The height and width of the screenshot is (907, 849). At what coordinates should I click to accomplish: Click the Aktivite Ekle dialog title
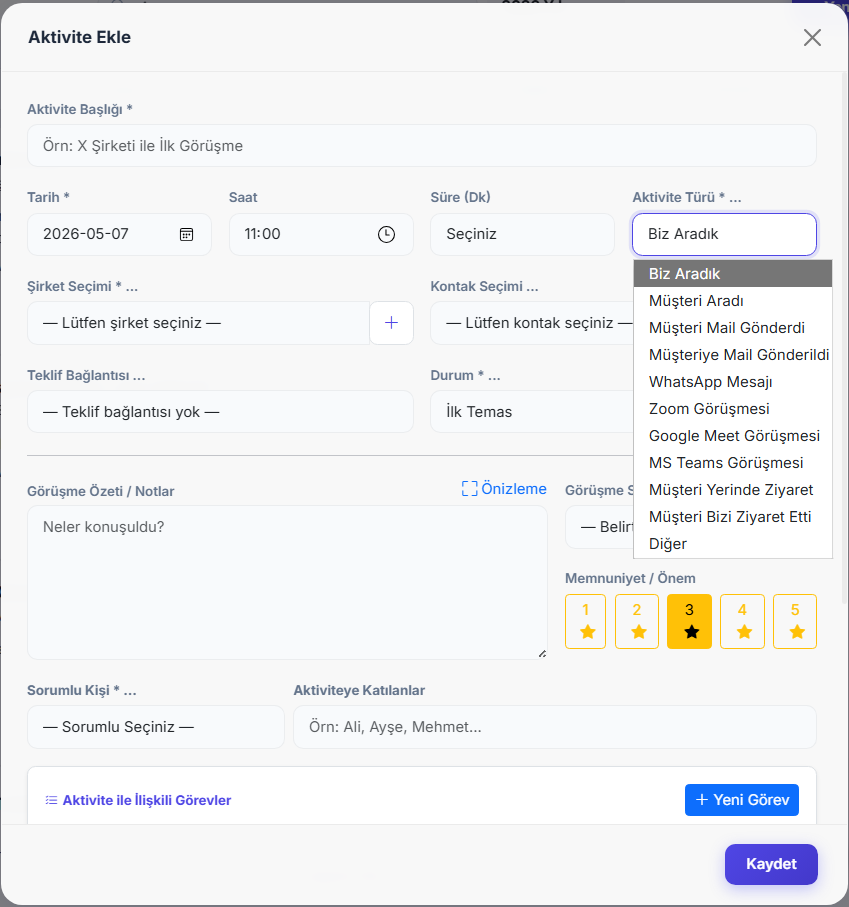point(80,37)
